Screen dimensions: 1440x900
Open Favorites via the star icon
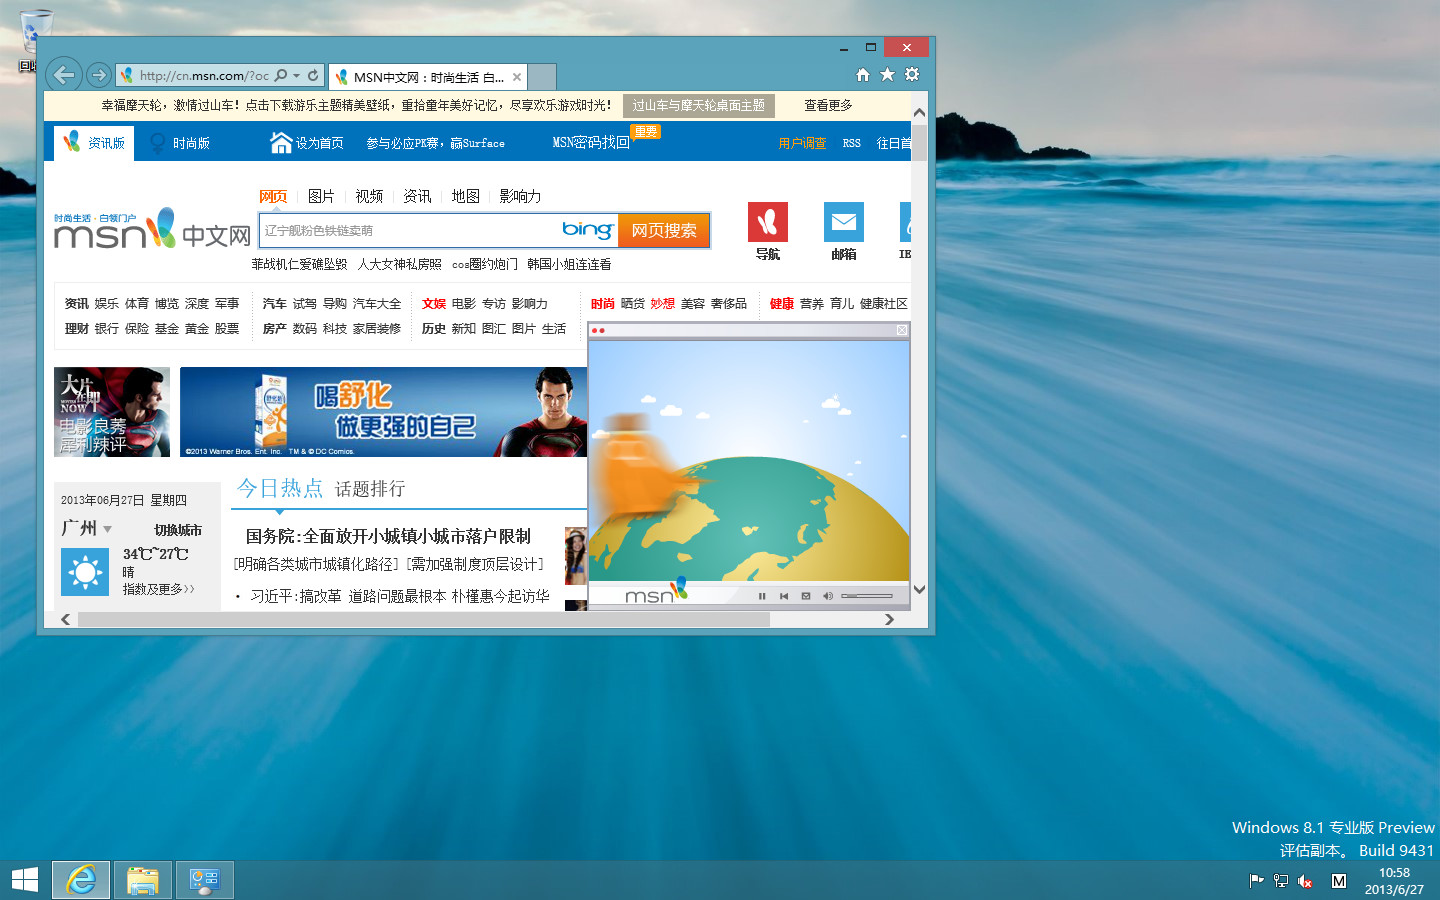point(887,75)
